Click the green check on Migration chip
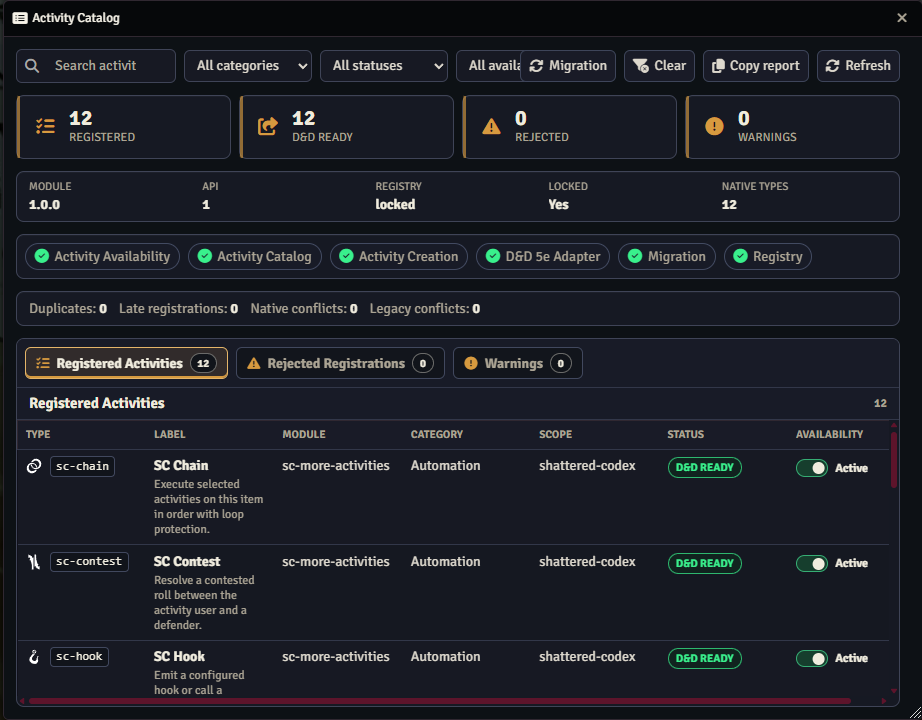 click(635, 256)
